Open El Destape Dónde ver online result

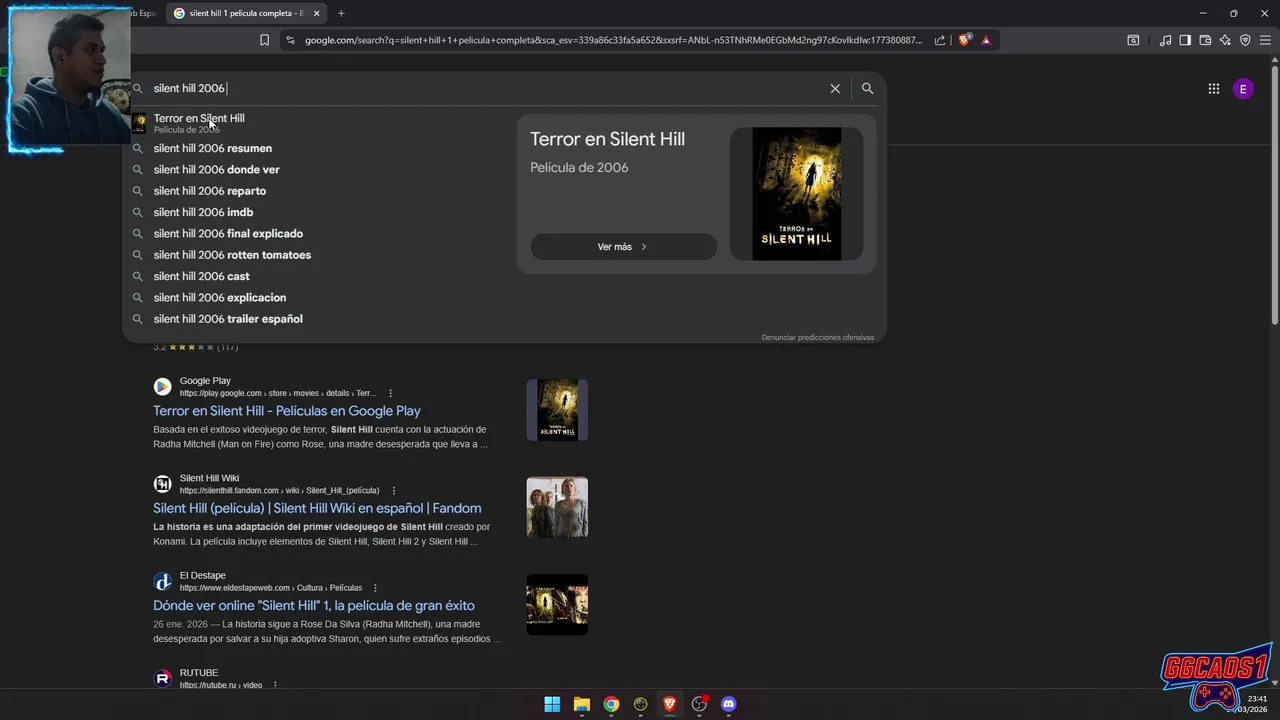click(314, 605)
